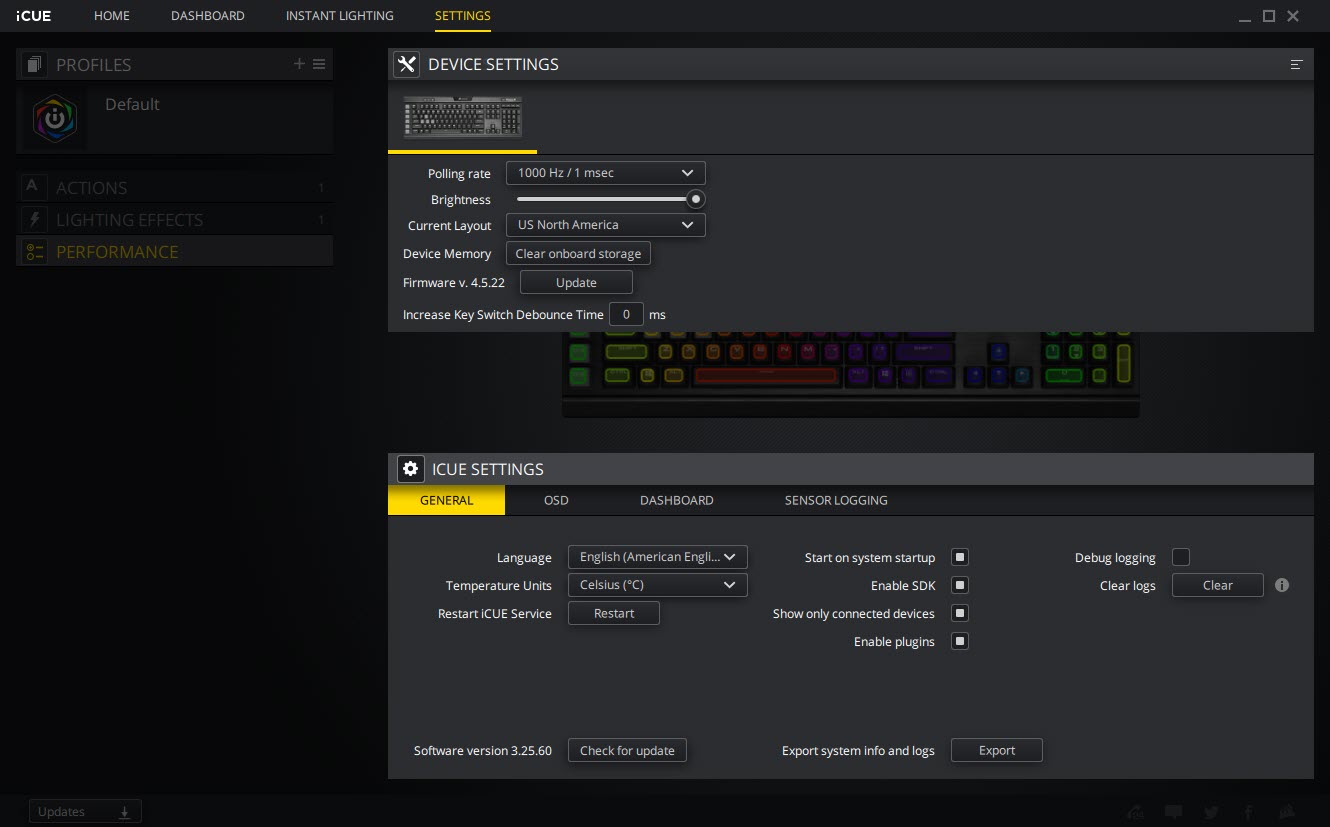
Task: Export system info and logs
Action: (x=997, y=750)
